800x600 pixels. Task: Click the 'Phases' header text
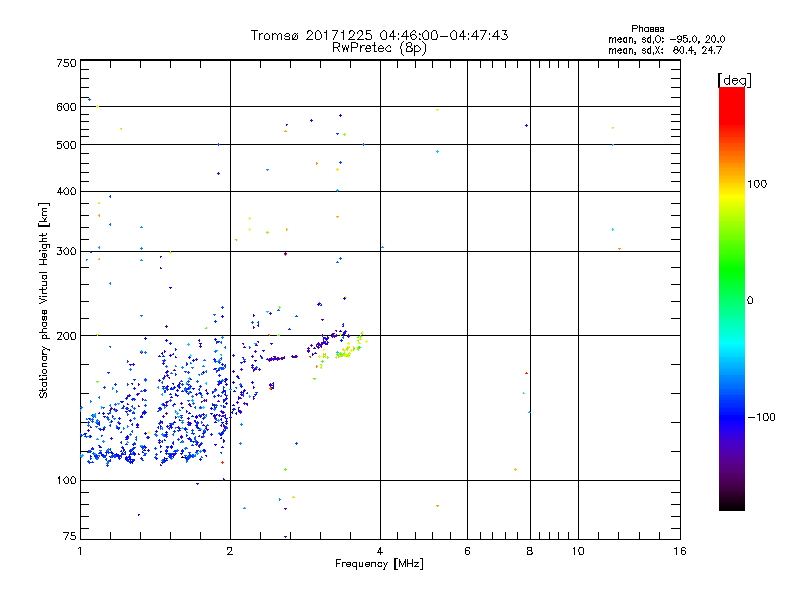click(x=647, y=29)
